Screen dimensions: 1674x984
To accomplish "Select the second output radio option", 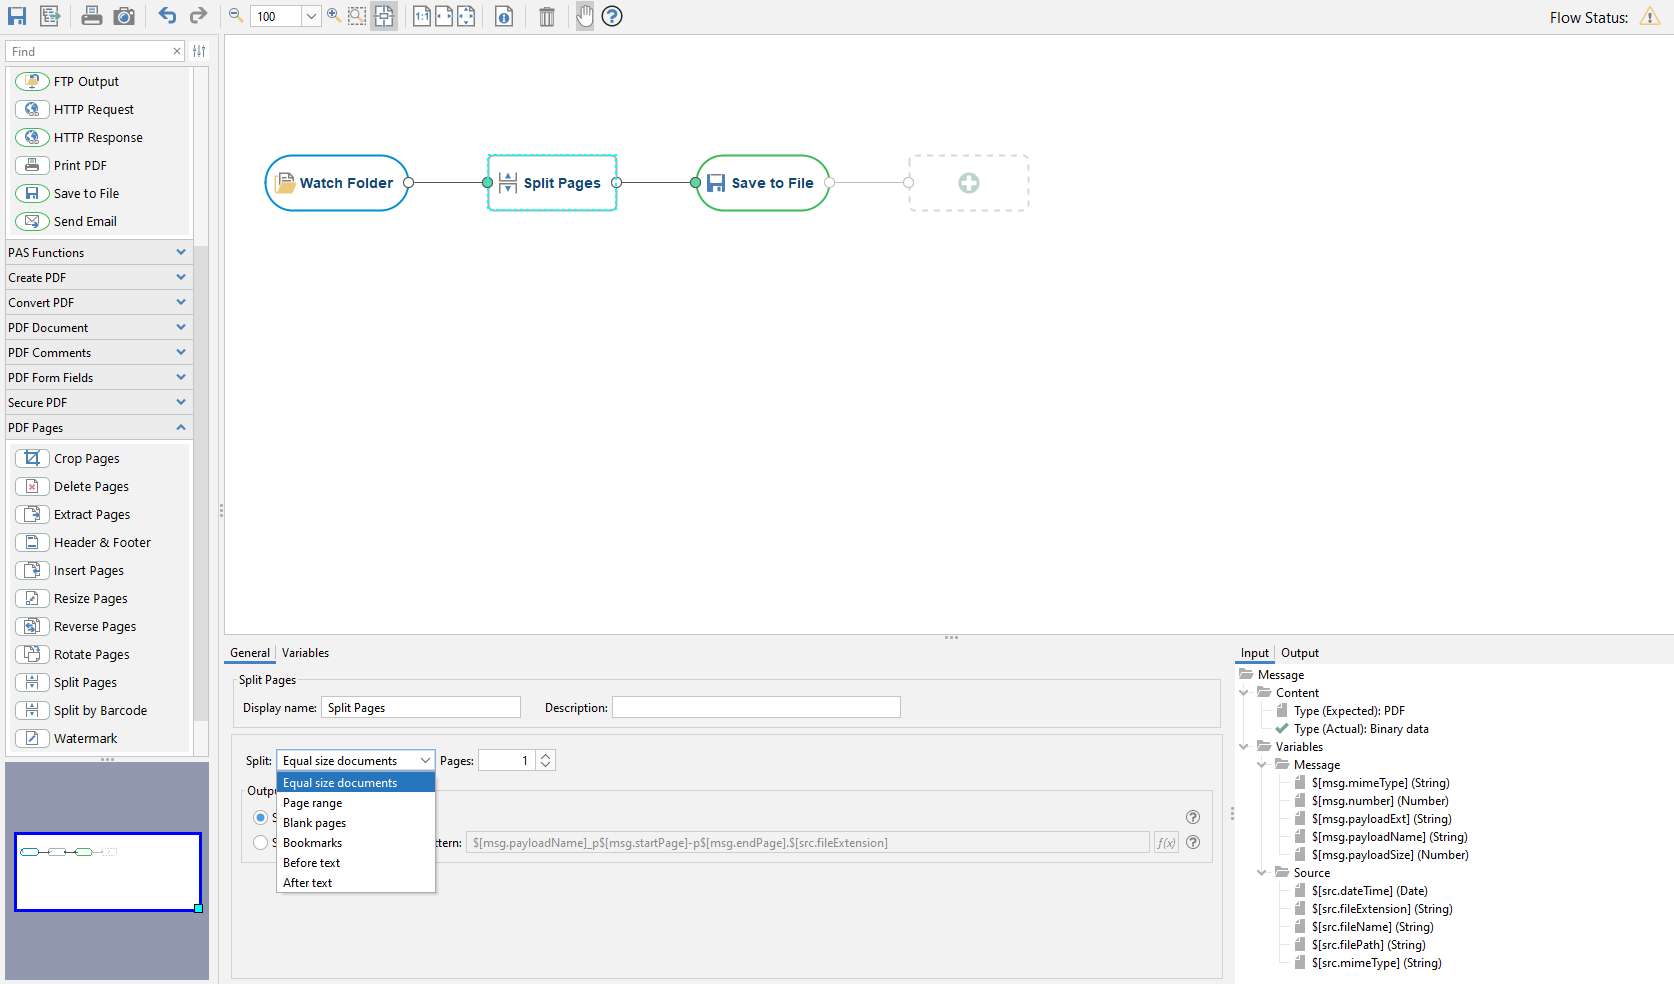I will [x=260, y=842].
